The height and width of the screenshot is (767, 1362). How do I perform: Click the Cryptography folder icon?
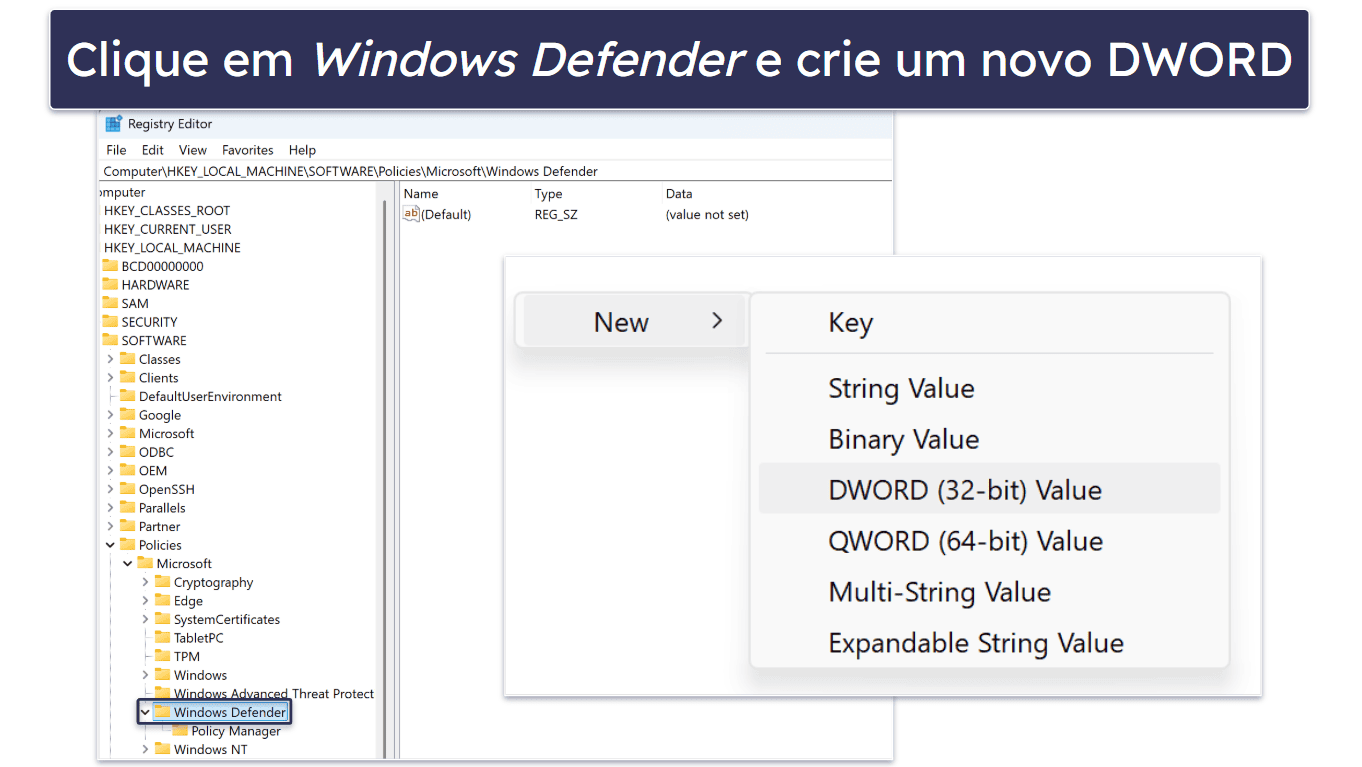[x=162, y=582]
